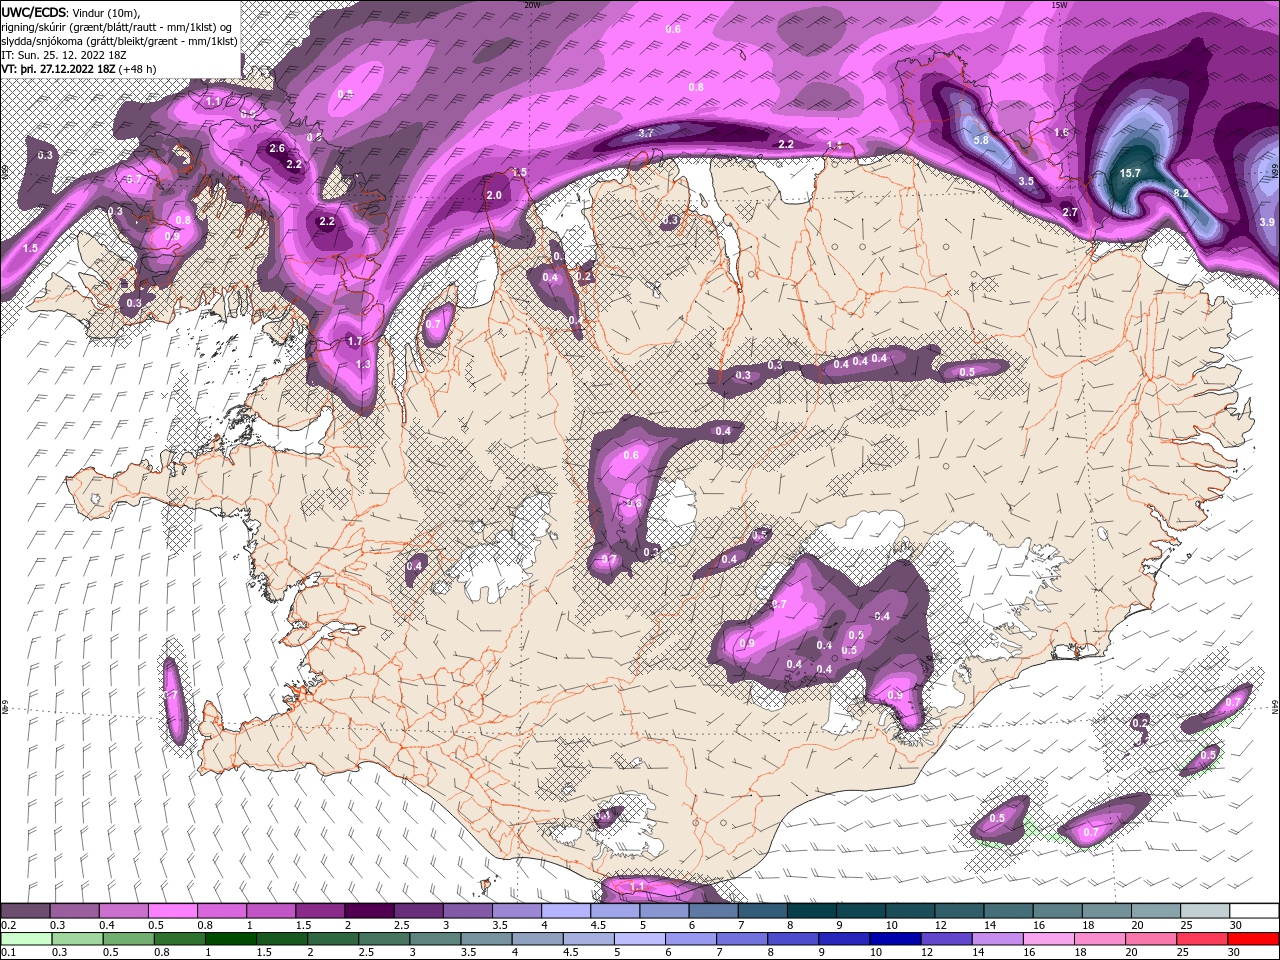The image size is (1280, 960).
Task: Click the 30 label under the upper legend row
Action: point(1236,925)
